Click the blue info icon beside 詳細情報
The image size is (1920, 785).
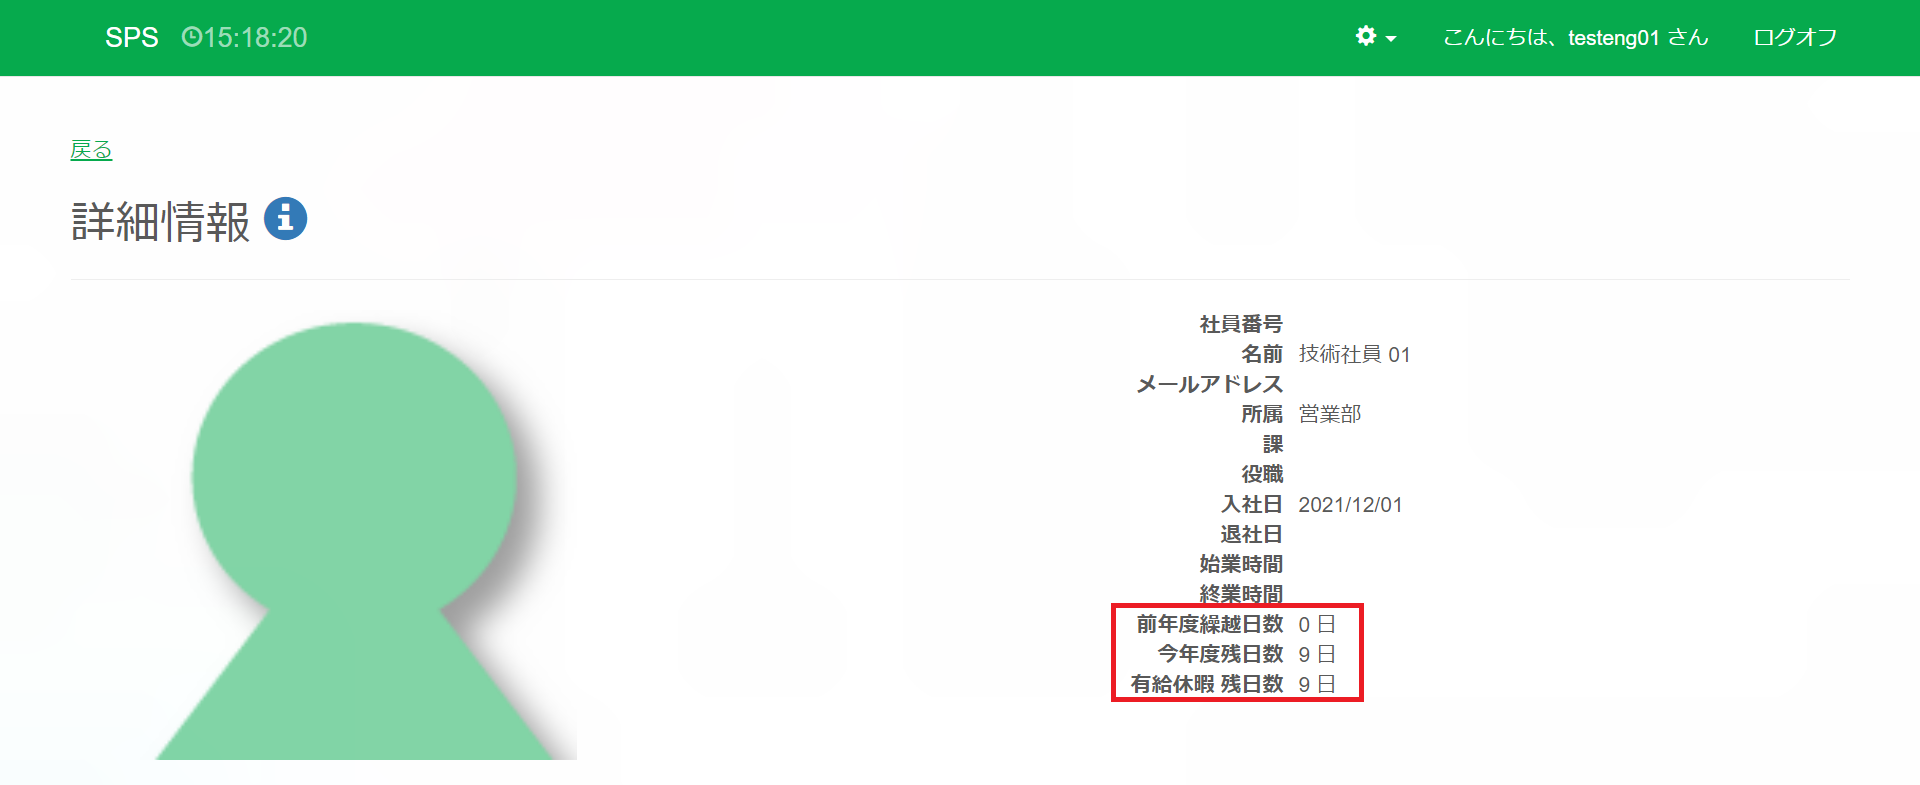(285, 218)
